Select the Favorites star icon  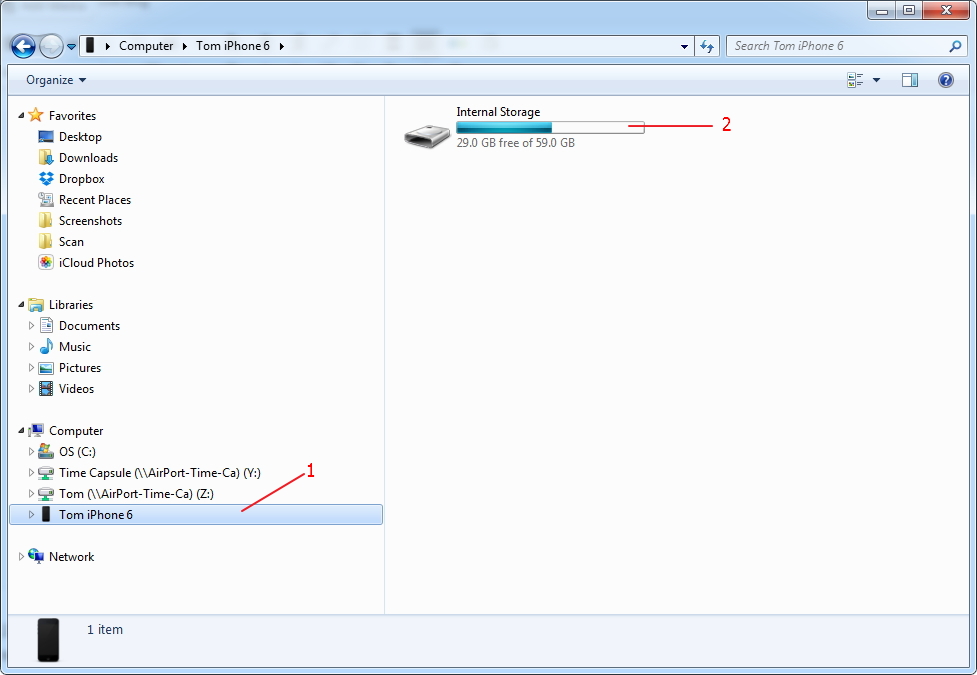36,115
